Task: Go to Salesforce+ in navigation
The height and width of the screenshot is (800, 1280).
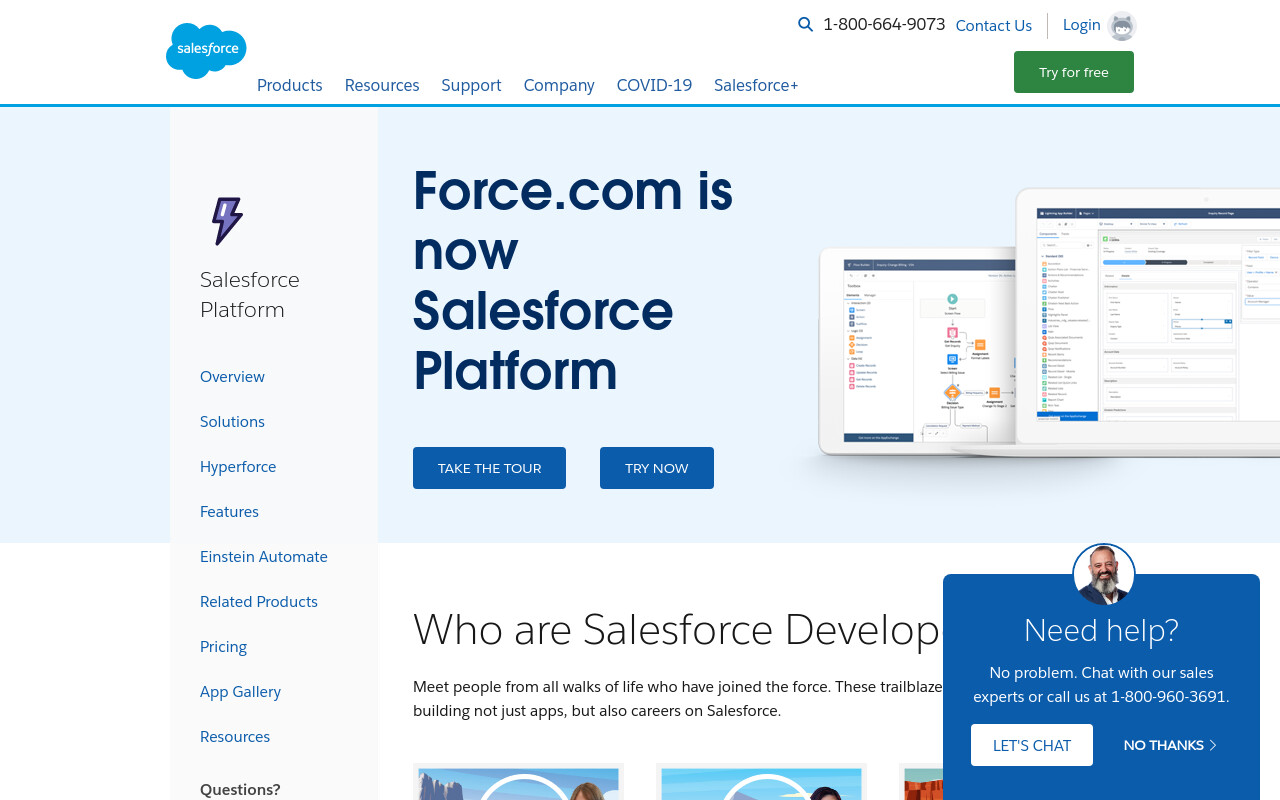Action: [x=756, y=85]
